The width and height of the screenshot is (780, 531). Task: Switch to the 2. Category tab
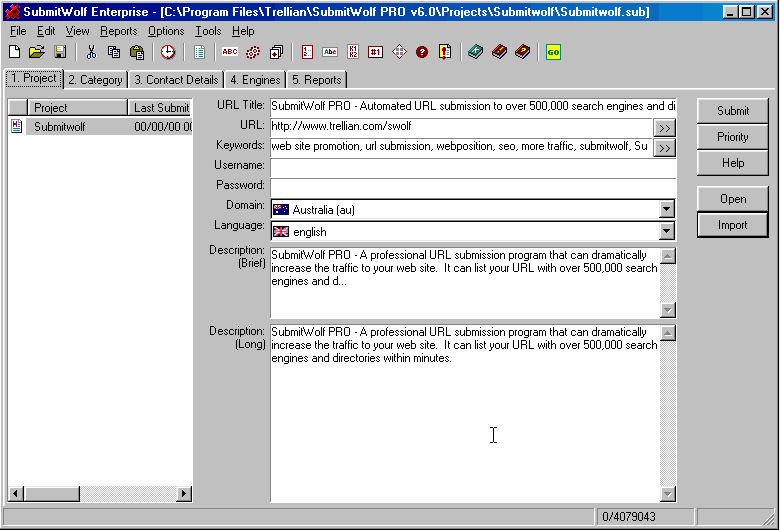(96, 80)
